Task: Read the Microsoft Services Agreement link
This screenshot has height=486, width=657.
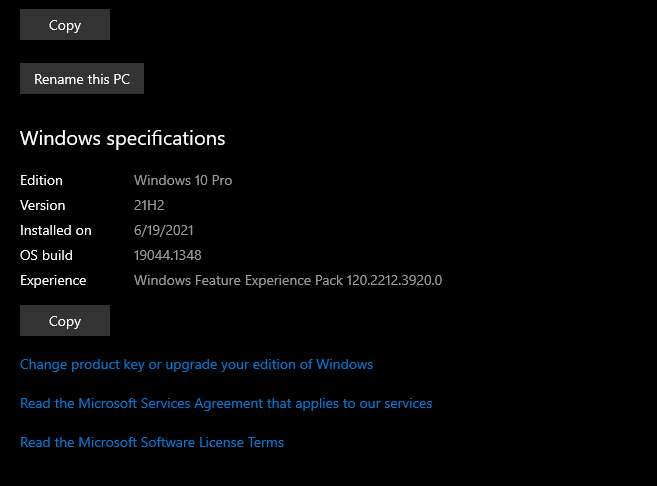Action: (x=226, y=404)
